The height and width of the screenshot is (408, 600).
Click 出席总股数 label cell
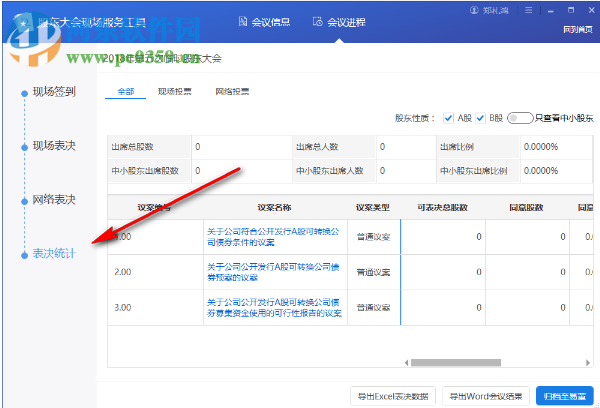click(x=150, y=147)
